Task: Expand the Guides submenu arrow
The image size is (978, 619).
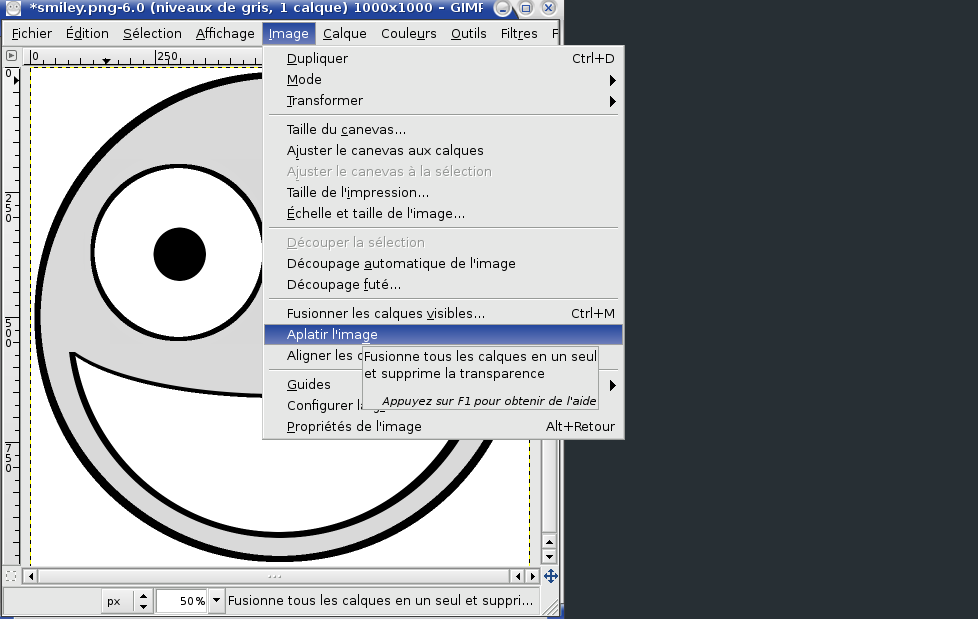Action: point(612,385)
